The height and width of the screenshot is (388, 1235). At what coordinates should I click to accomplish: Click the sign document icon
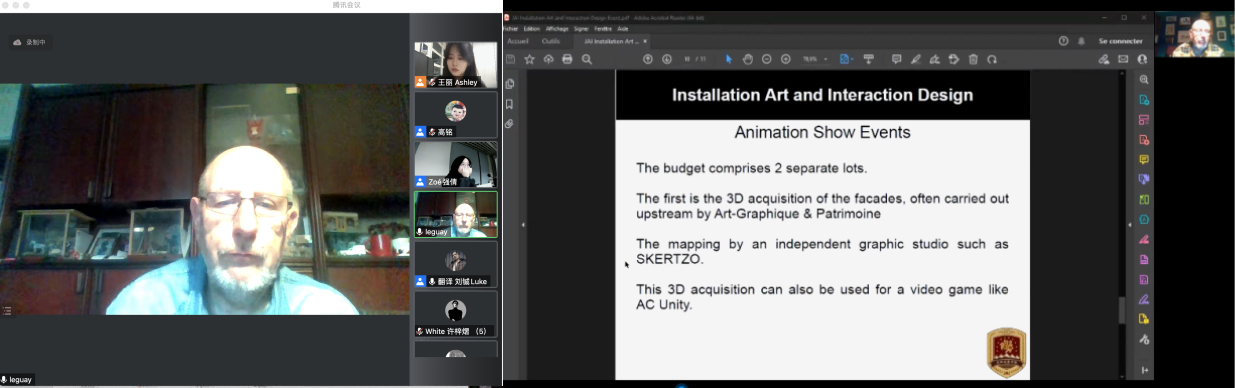(934, 59)
